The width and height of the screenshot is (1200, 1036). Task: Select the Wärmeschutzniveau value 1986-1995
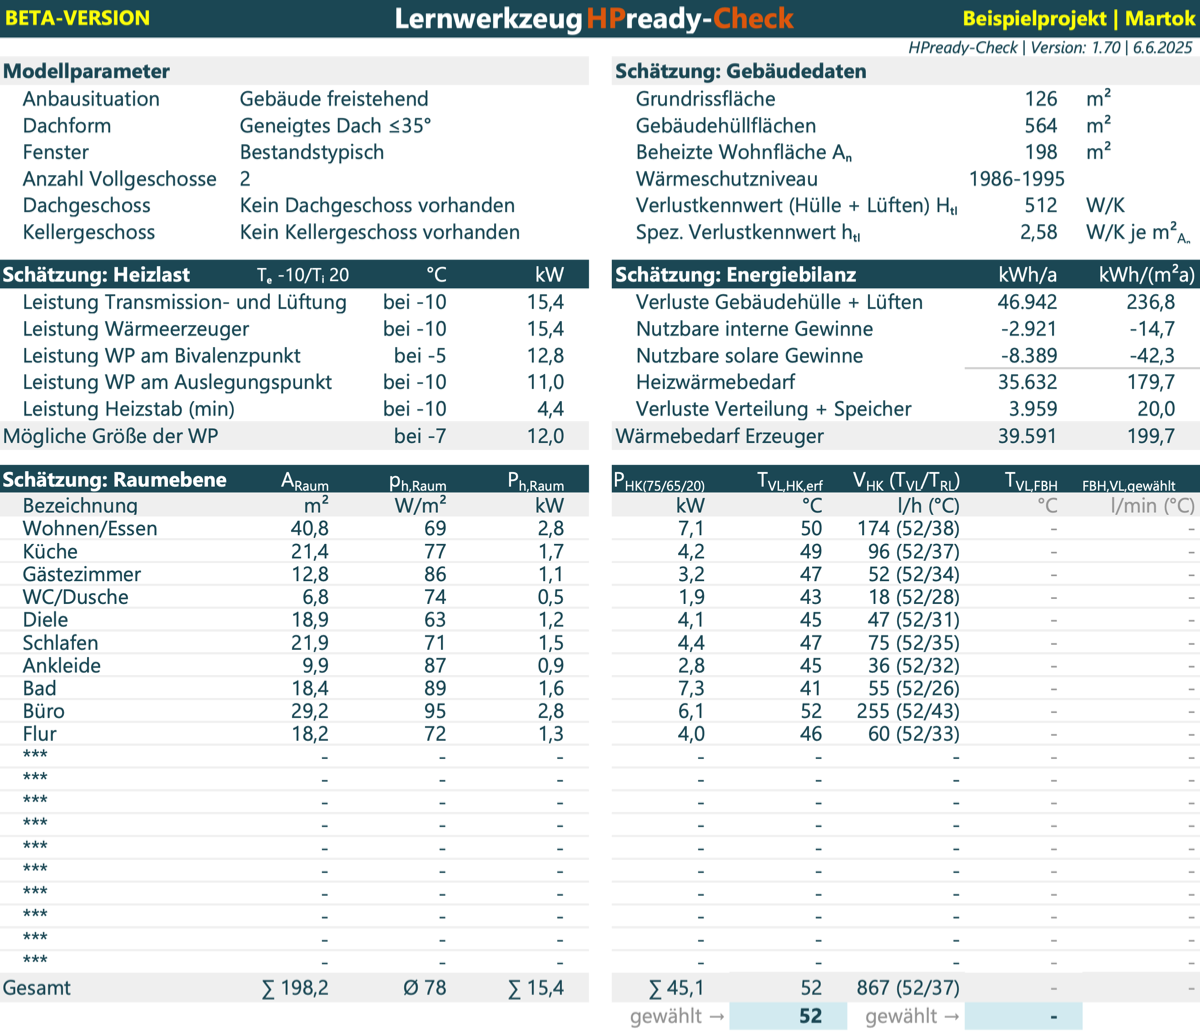pos(1017,179)
